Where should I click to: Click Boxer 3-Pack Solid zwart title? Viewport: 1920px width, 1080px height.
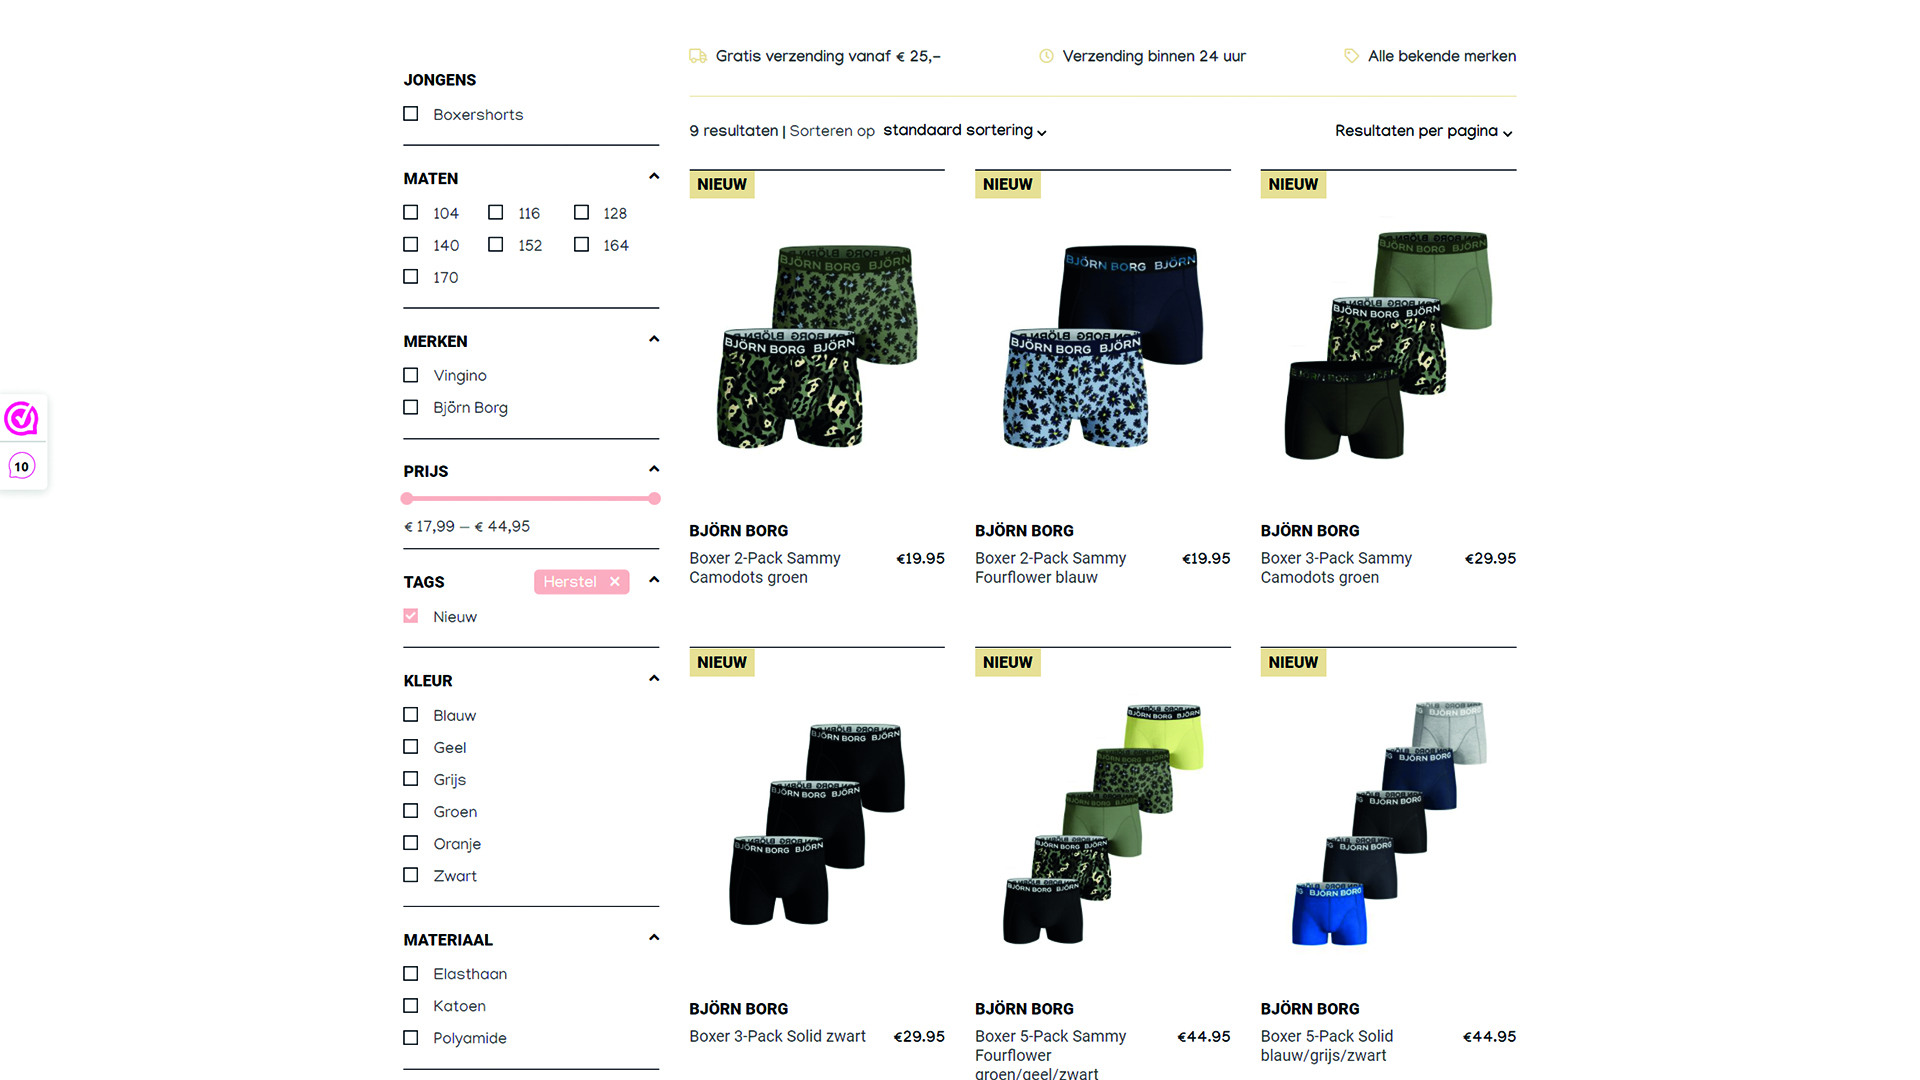[778, 1036]
